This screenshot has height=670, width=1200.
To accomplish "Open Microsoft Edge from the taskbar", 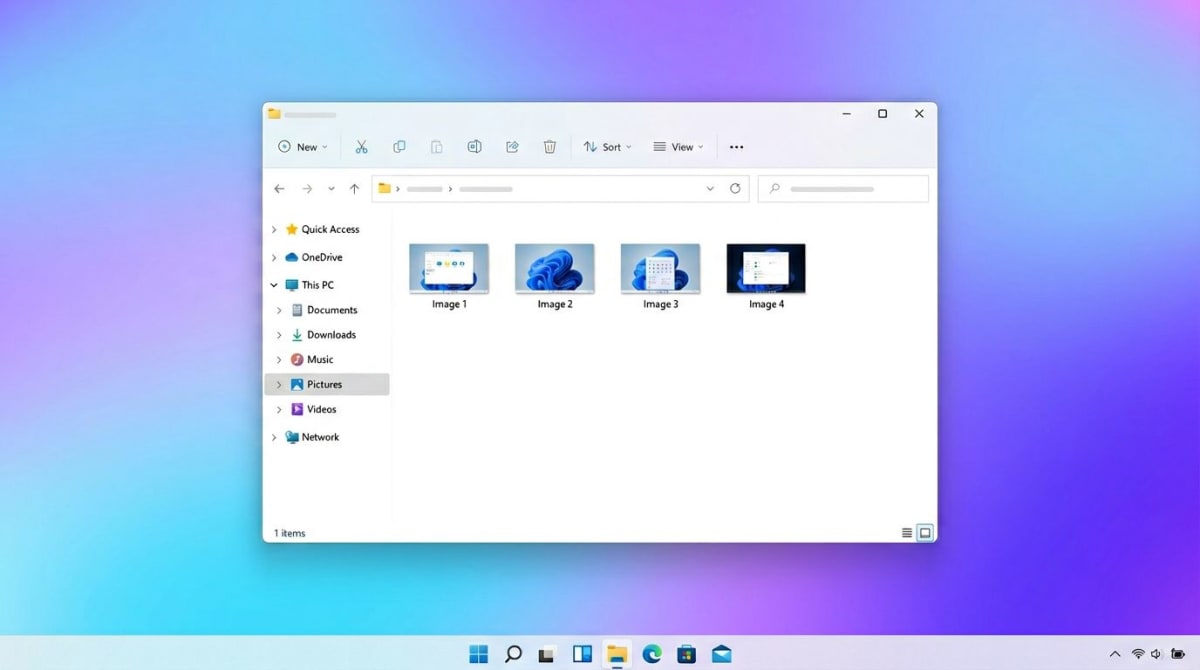I will pos(652,654).
